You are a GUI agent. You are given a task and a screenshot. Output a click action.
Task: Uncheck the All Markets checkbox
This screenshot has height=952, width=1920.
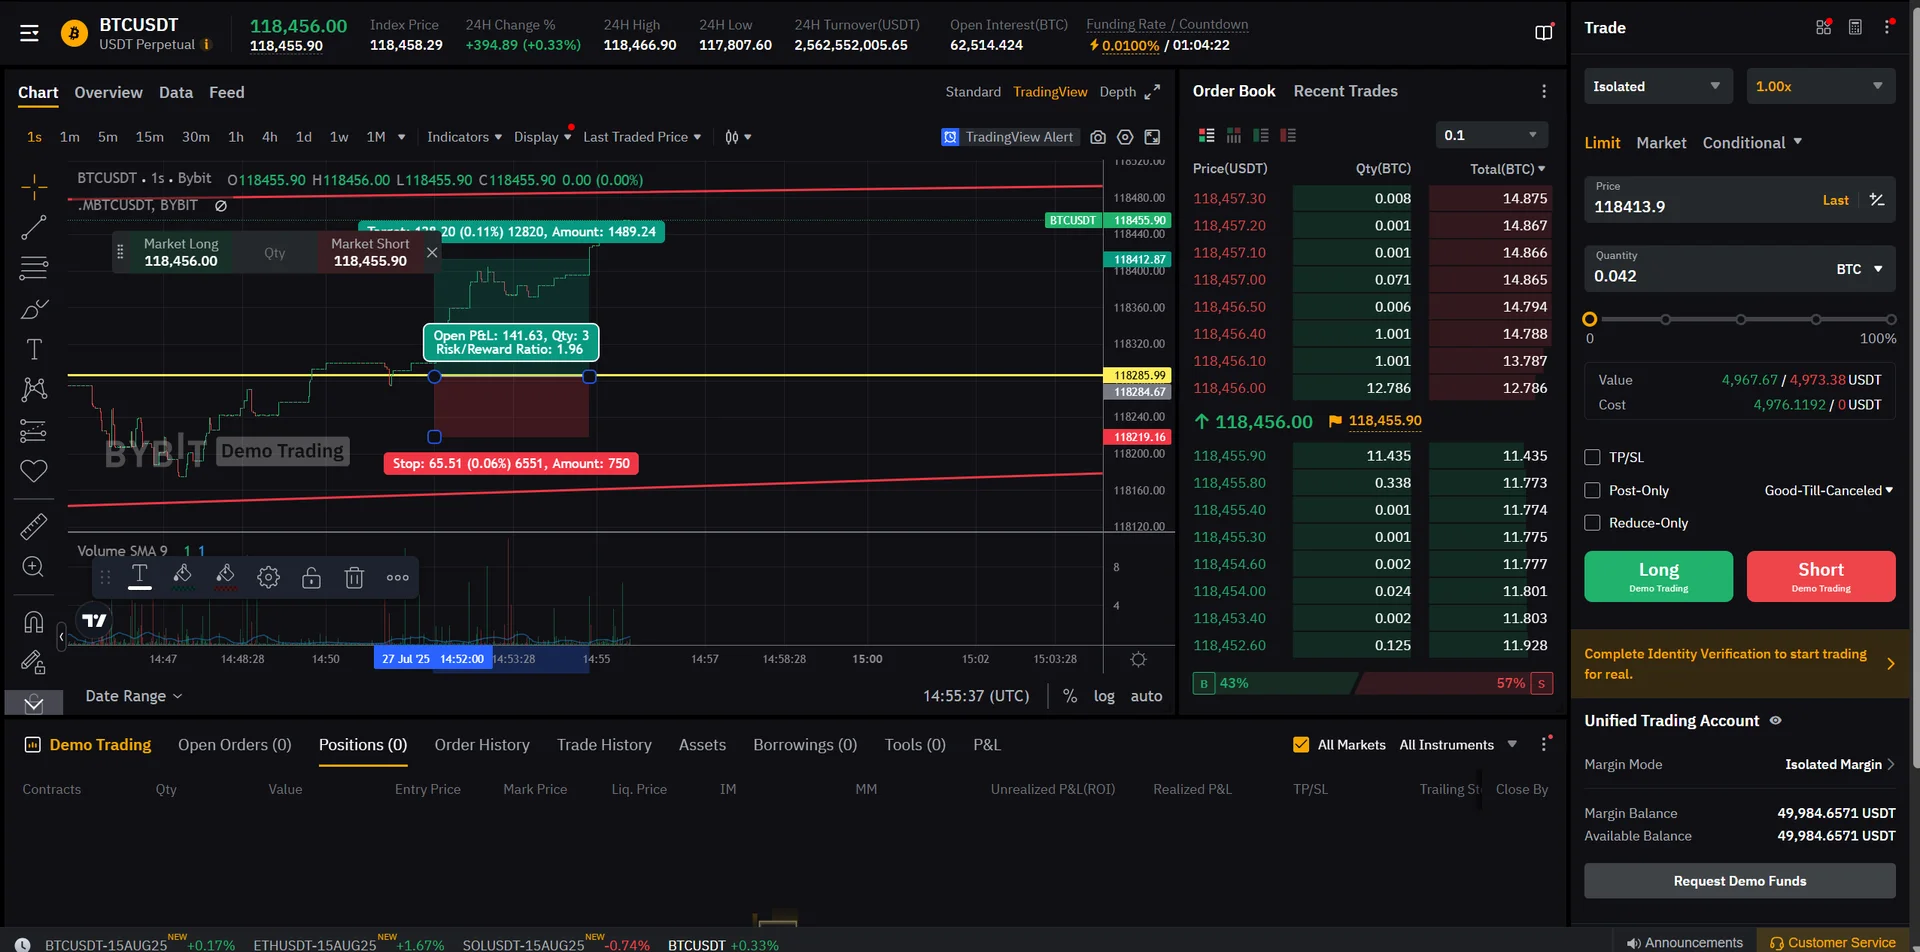(x=1301, y=745)
